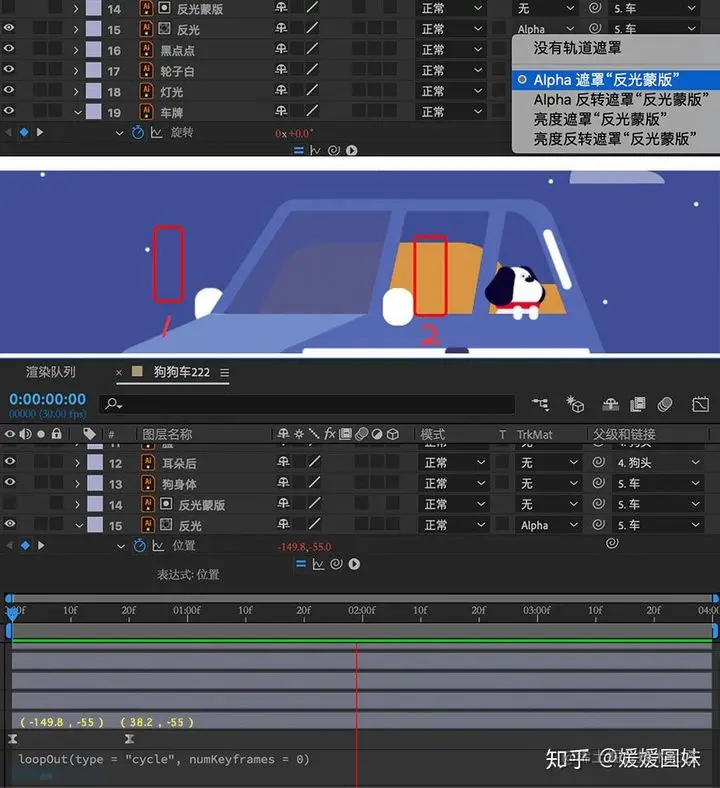The width and height of the screenshot is (720, 788).
Task: Click the lock column header icon
Action: [x=57, y=433]
